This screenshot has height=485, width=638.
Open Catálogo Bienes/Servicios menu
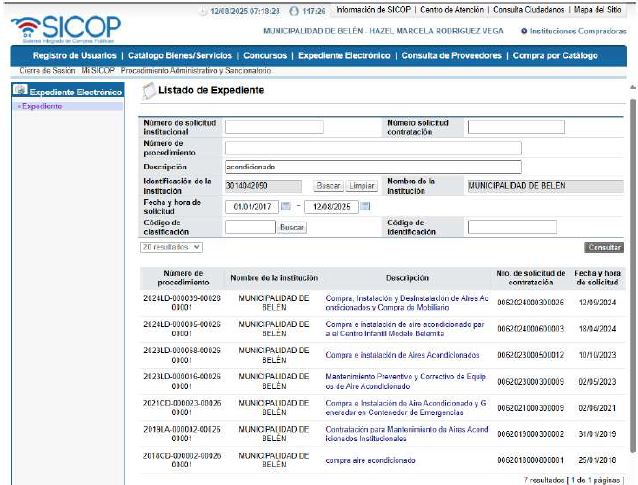180,56
